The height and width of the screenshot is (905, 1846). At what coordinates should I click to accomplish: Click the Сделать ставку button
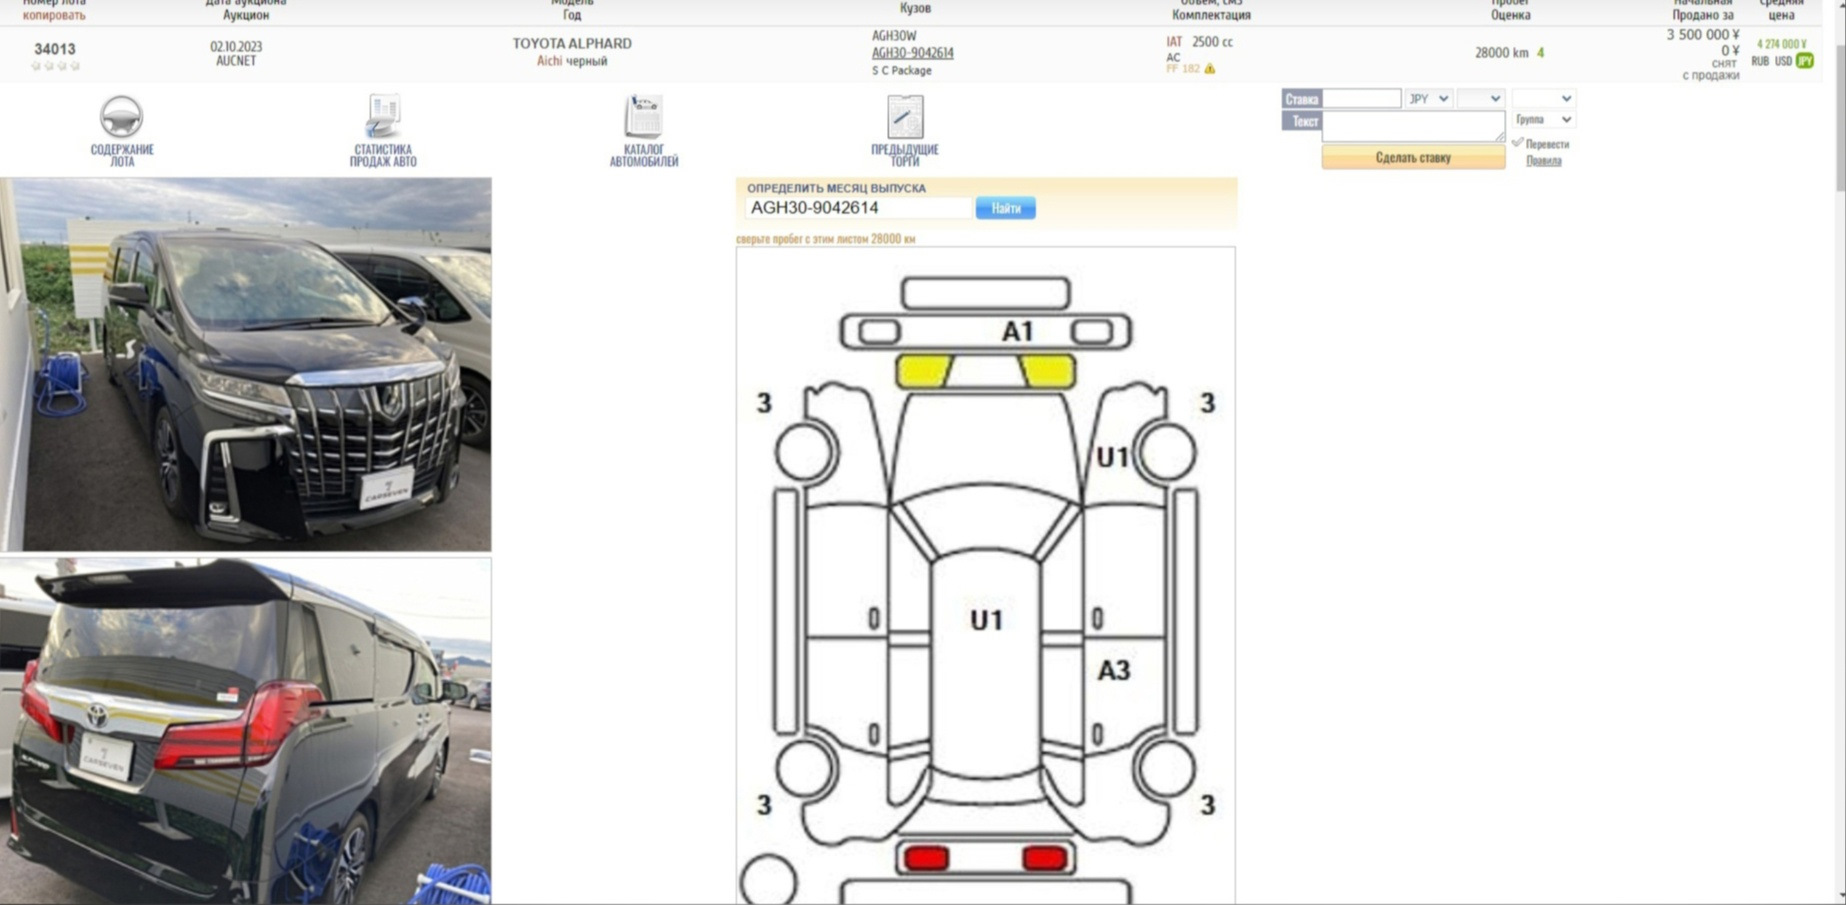tap(1413, 157)
